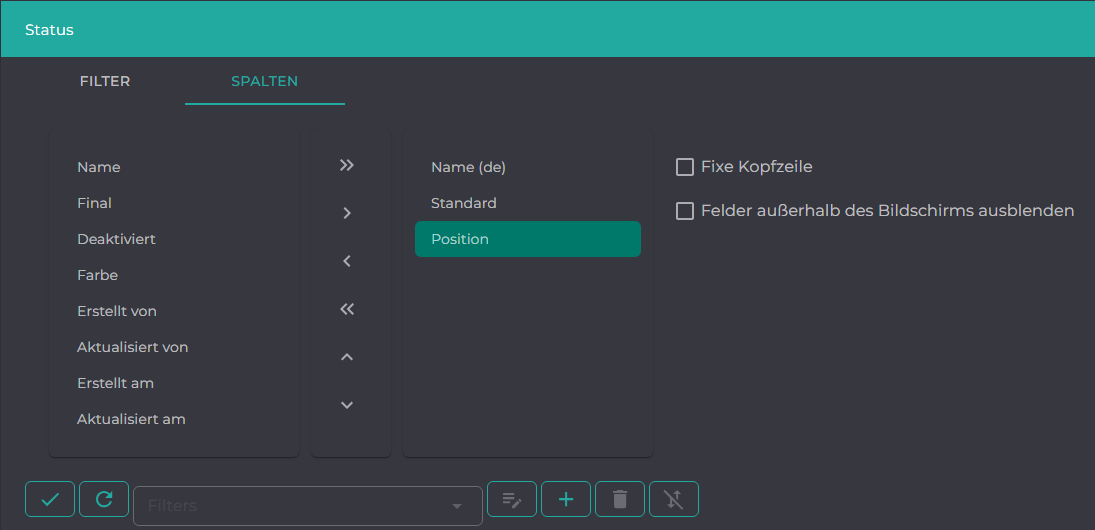Click the crossed-out sort arrows icon
The width and height of the screenshot is (1095, 530).
click(674, 499)
